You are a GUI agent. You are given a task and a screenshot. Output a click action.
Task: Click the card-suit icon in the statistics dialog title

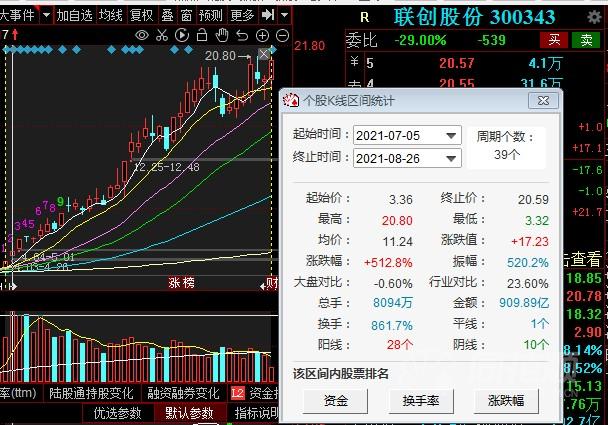[291, 100]
